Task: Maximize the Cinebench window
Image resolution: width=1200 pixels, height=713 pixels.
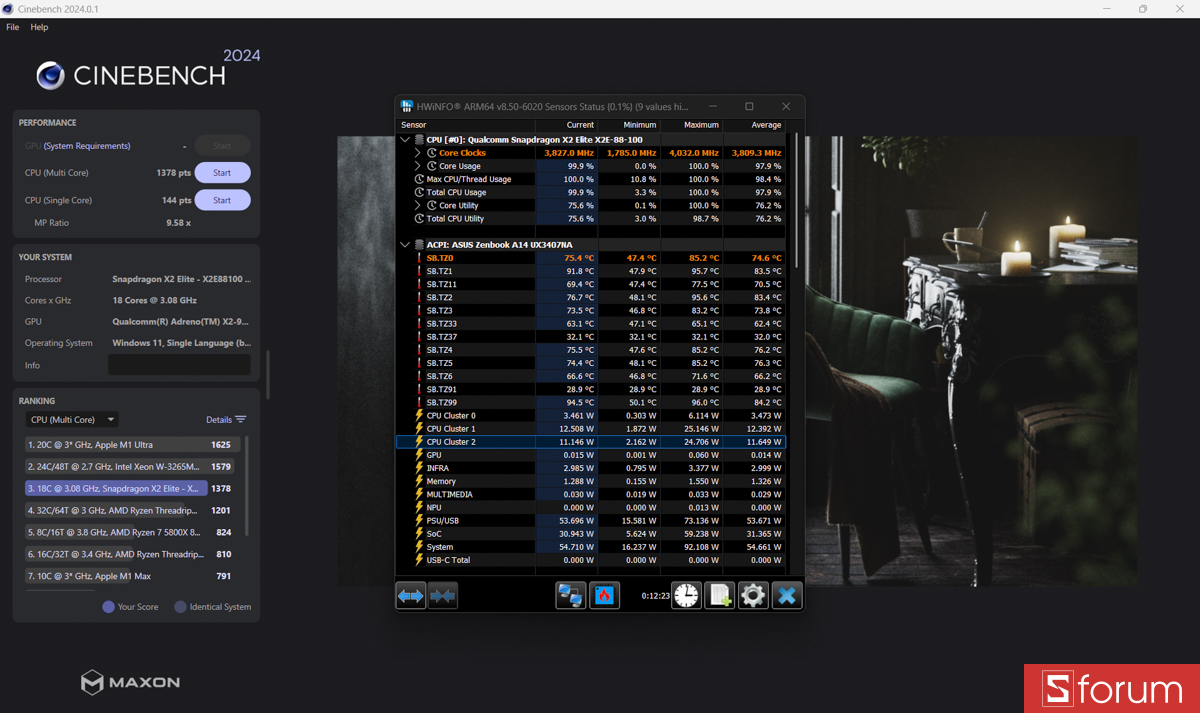Action: click(x=1143, y=9)
